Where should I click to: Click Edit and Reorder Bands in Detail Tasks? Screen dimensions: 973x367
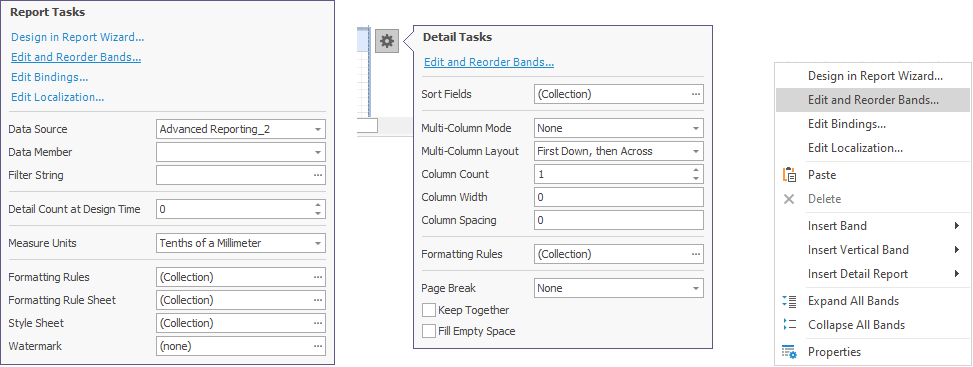coord(489,62)
